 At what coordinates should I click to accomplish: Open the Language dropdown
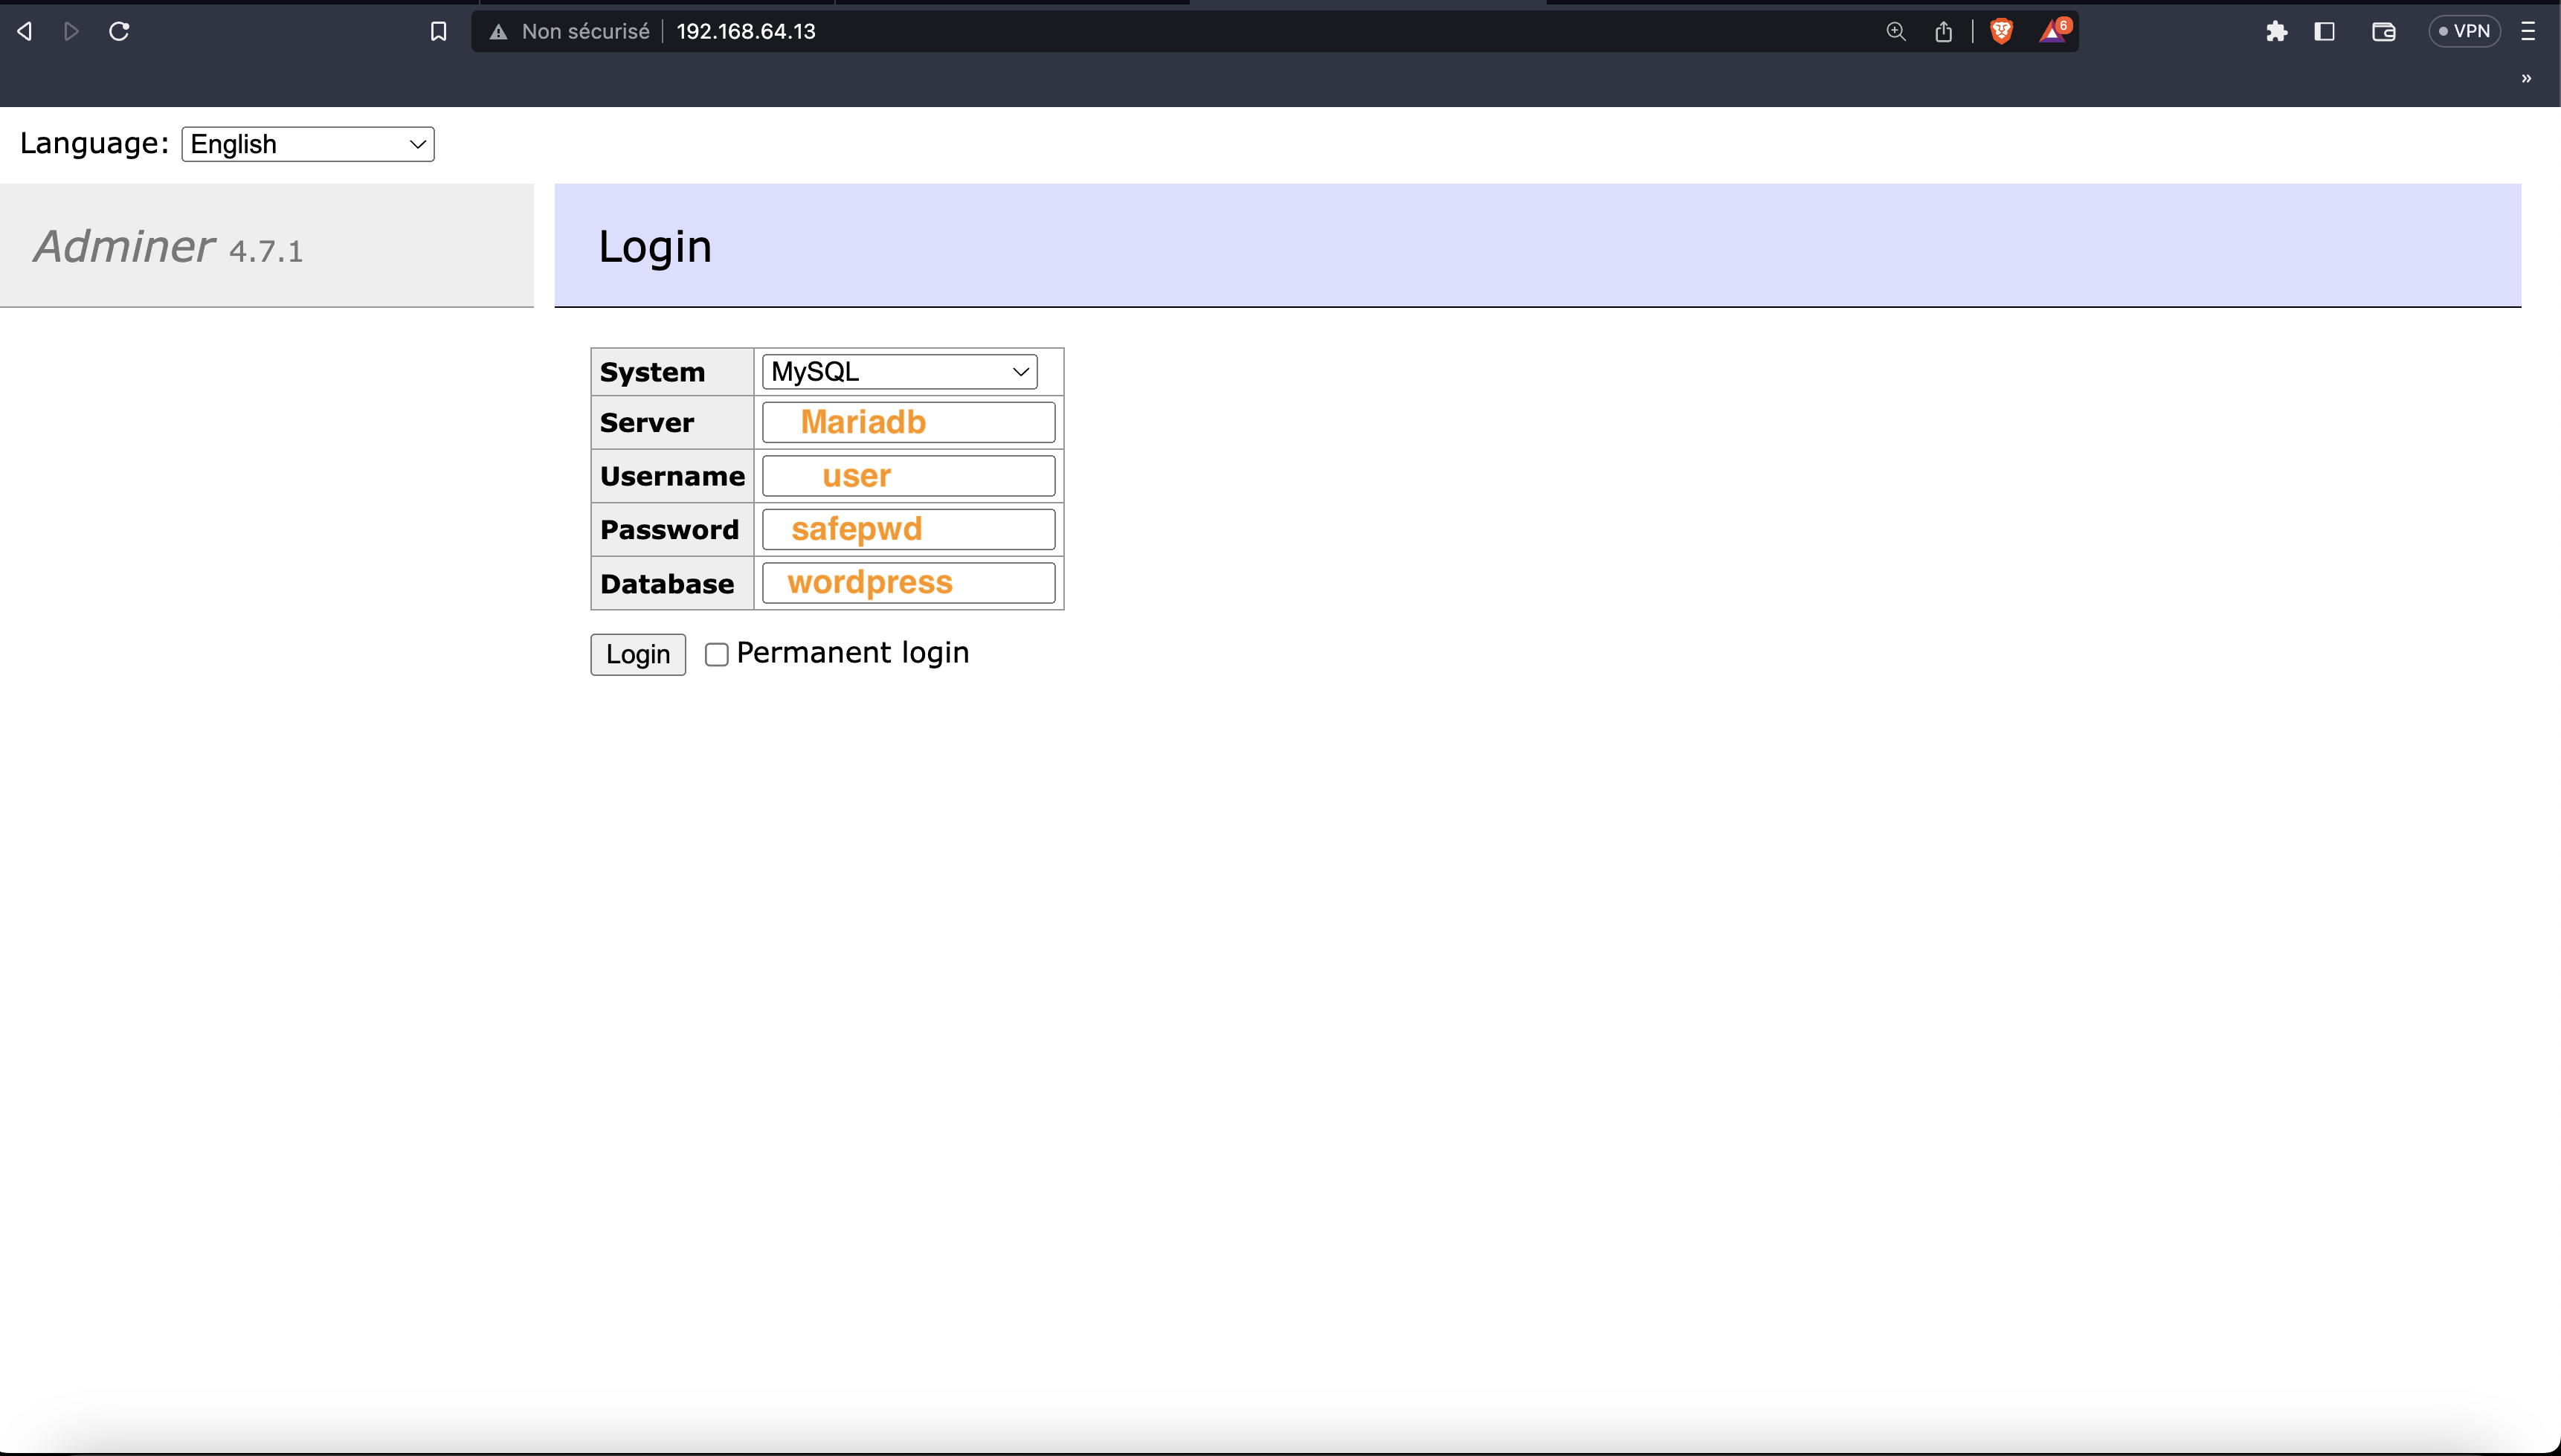(307, 144)
